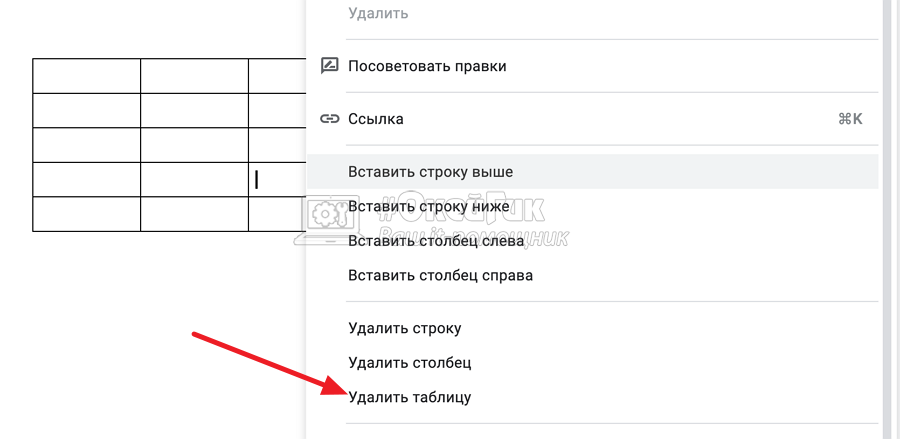Click the bottom-left table cell
The height and width of the screenshot is (439, 900).
(x=86, y=214)
